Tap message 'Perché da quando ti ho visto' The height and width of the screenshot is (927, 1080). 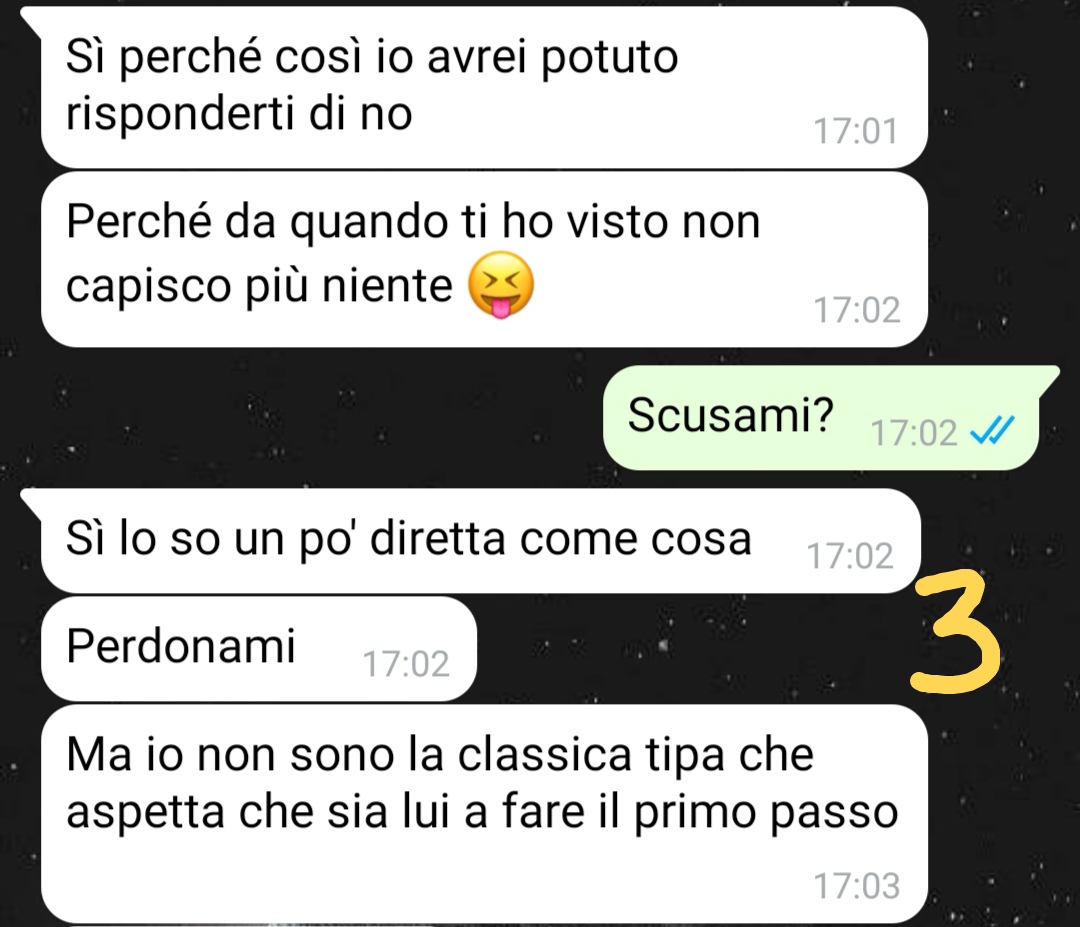484,259
